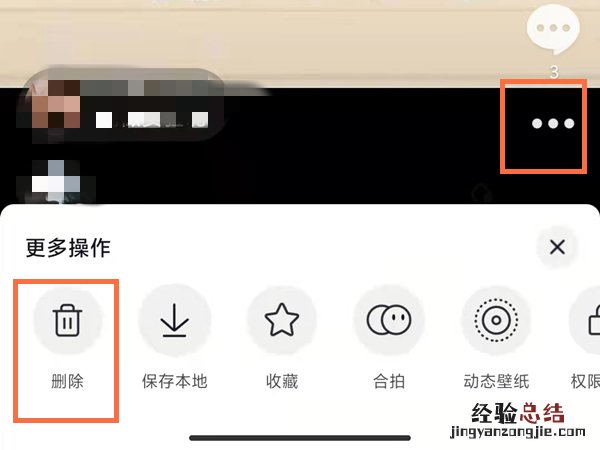Click the jingyanzongjie.com watermark link
Screen dimensions: 600x450
point(518,432)
